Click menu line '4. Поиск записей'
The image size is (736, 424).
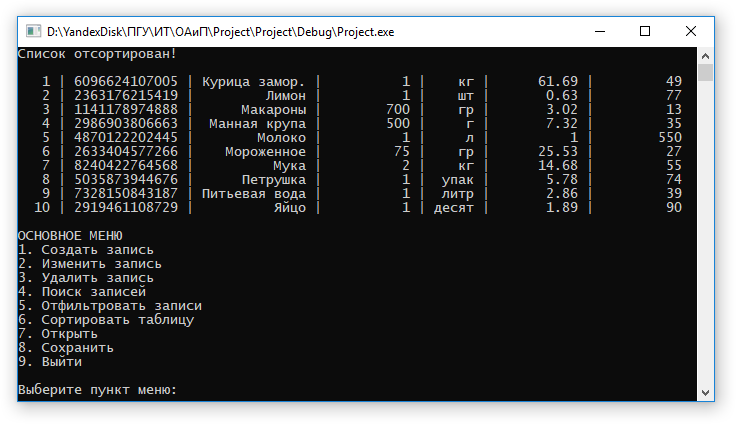click(x=82, y=292)
